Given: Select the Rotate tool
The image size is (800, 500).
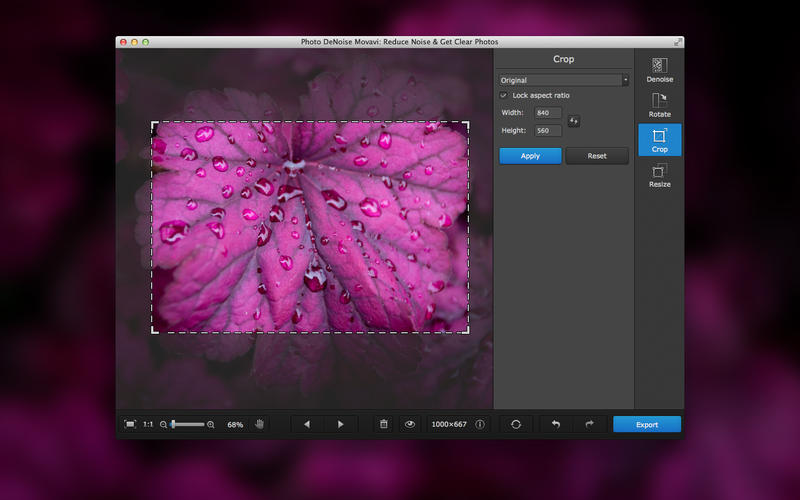Looking at the screenshot, I should tap(659, 105).
